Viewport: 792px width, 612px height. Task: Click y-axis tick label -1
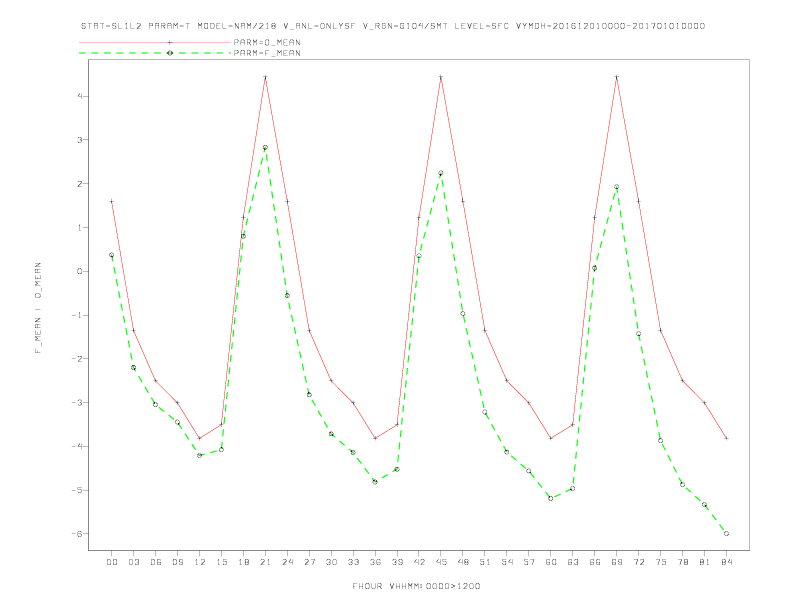[77, 315]
